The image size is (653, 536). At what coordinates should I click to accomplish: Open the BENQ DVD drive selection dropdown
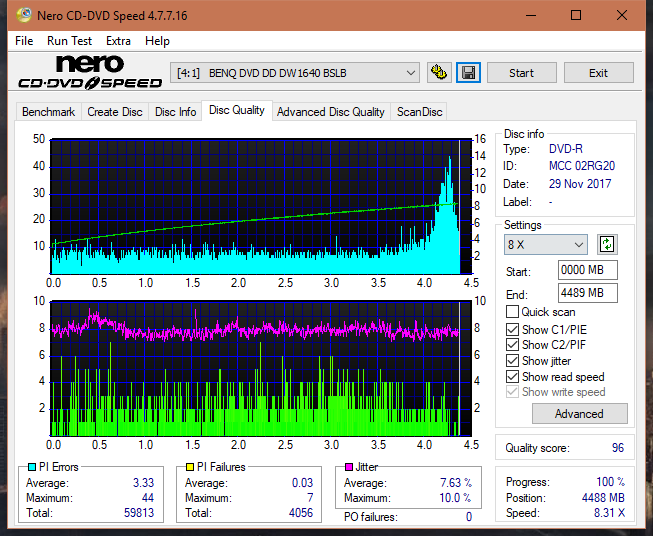[x=294, y=73]
